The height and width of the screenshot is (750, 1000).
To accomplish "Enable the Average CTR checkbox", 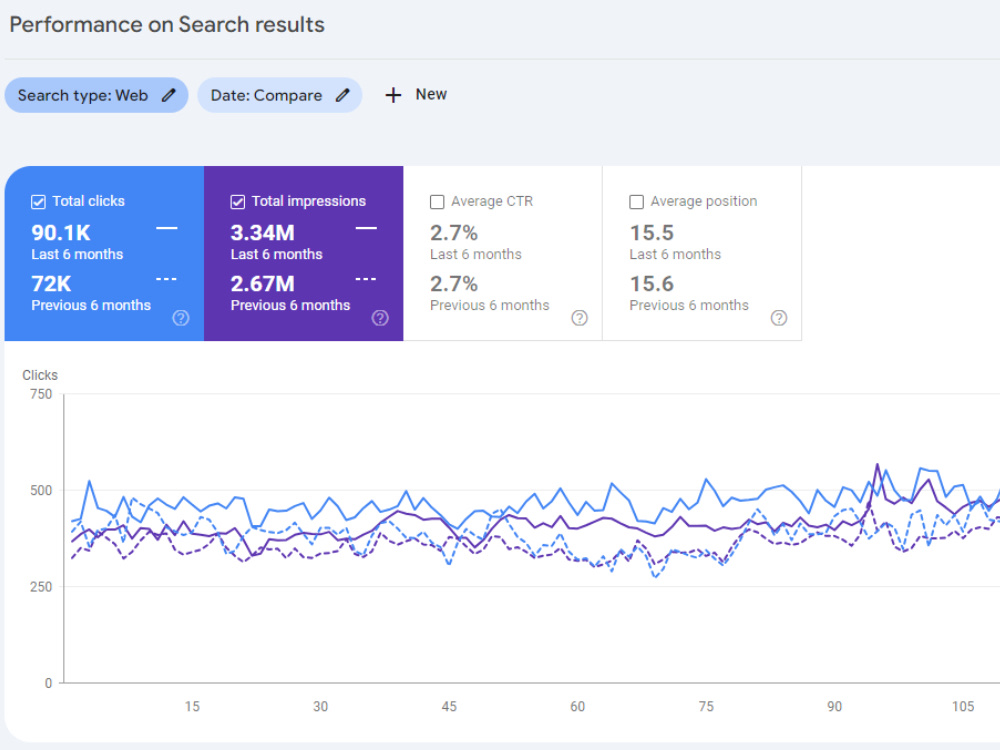I will pos(437,202).
